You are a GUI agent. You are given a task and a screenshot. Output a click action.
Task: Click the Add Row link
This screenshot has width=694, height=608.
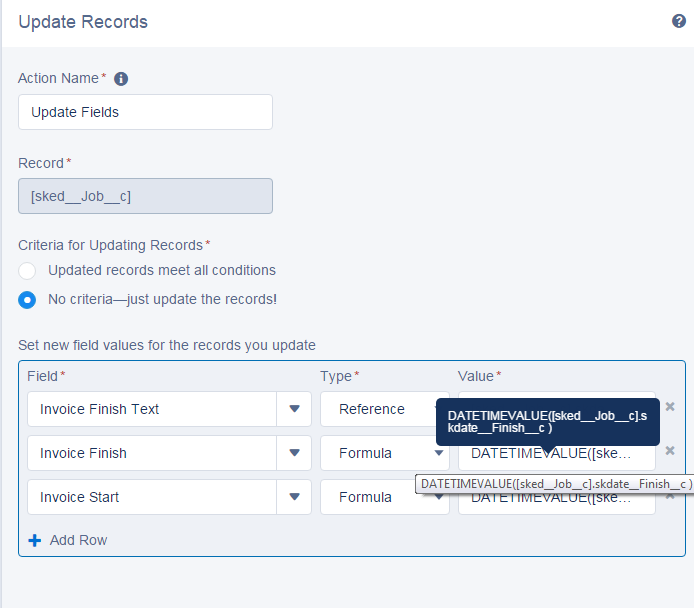tap(78, 540)
